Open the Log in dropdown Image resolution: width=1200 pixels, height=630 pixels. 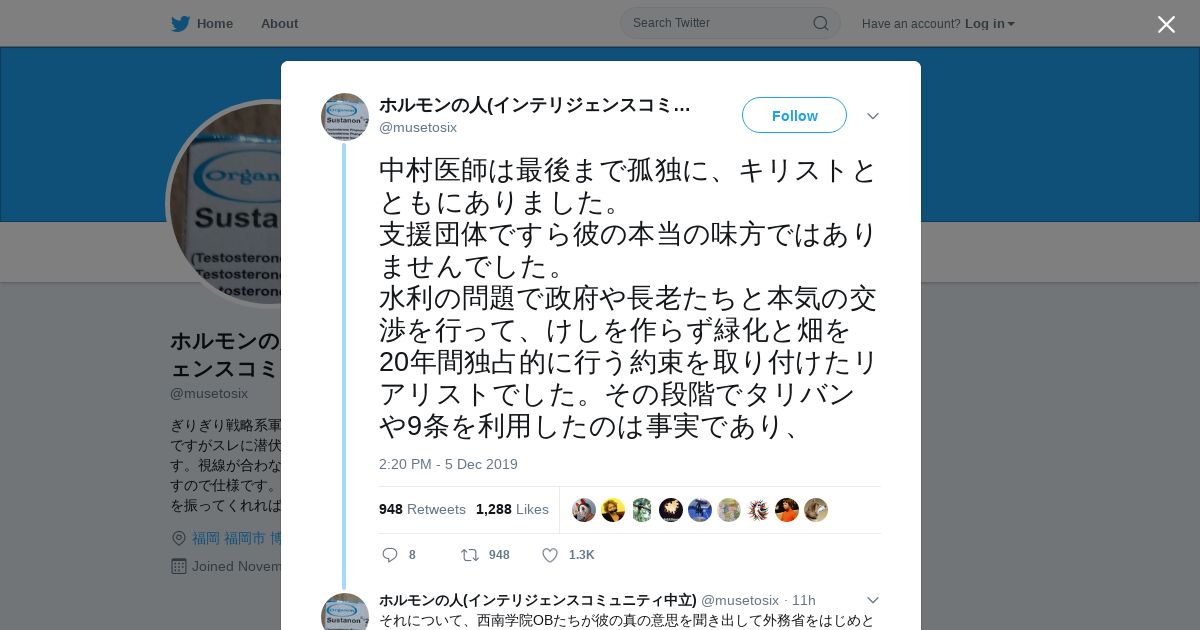click(989, 24)
